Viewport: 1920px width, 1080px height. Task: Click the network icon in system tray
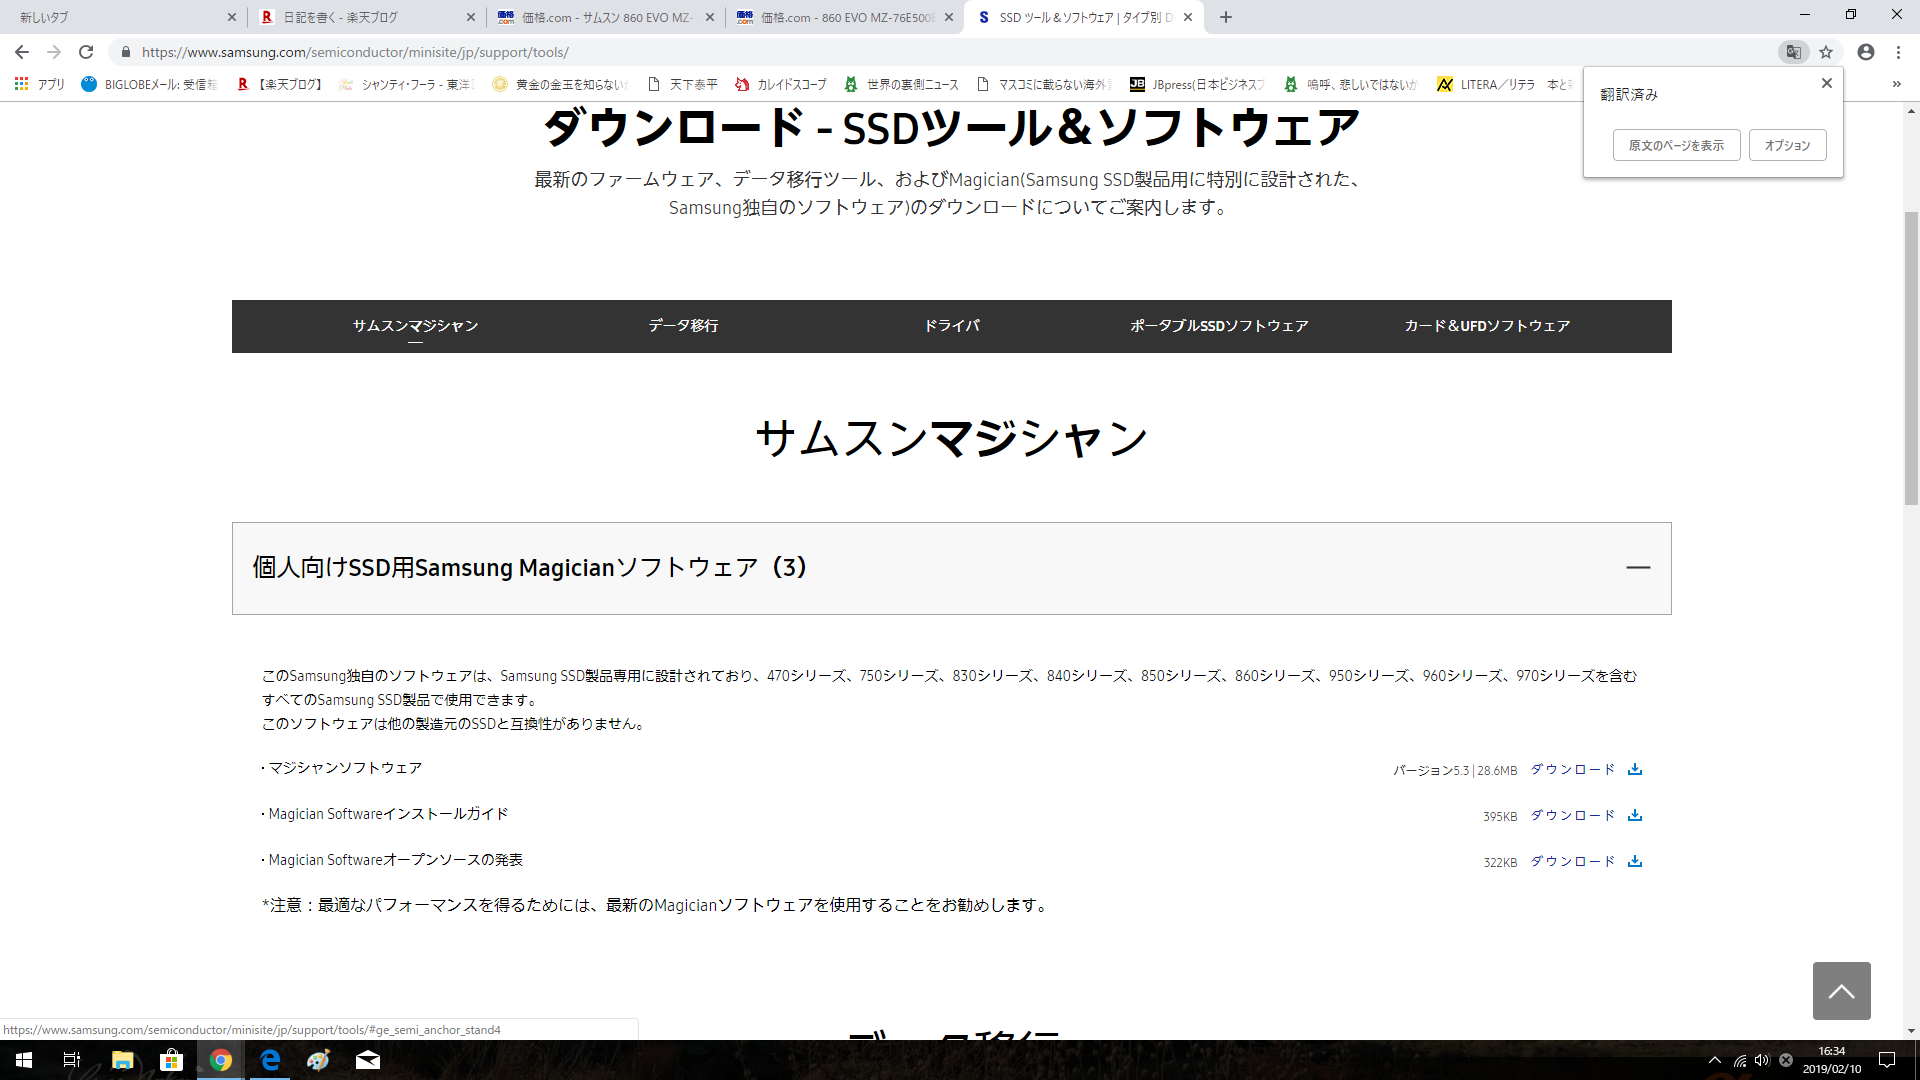click(x=1740, y=1060)
